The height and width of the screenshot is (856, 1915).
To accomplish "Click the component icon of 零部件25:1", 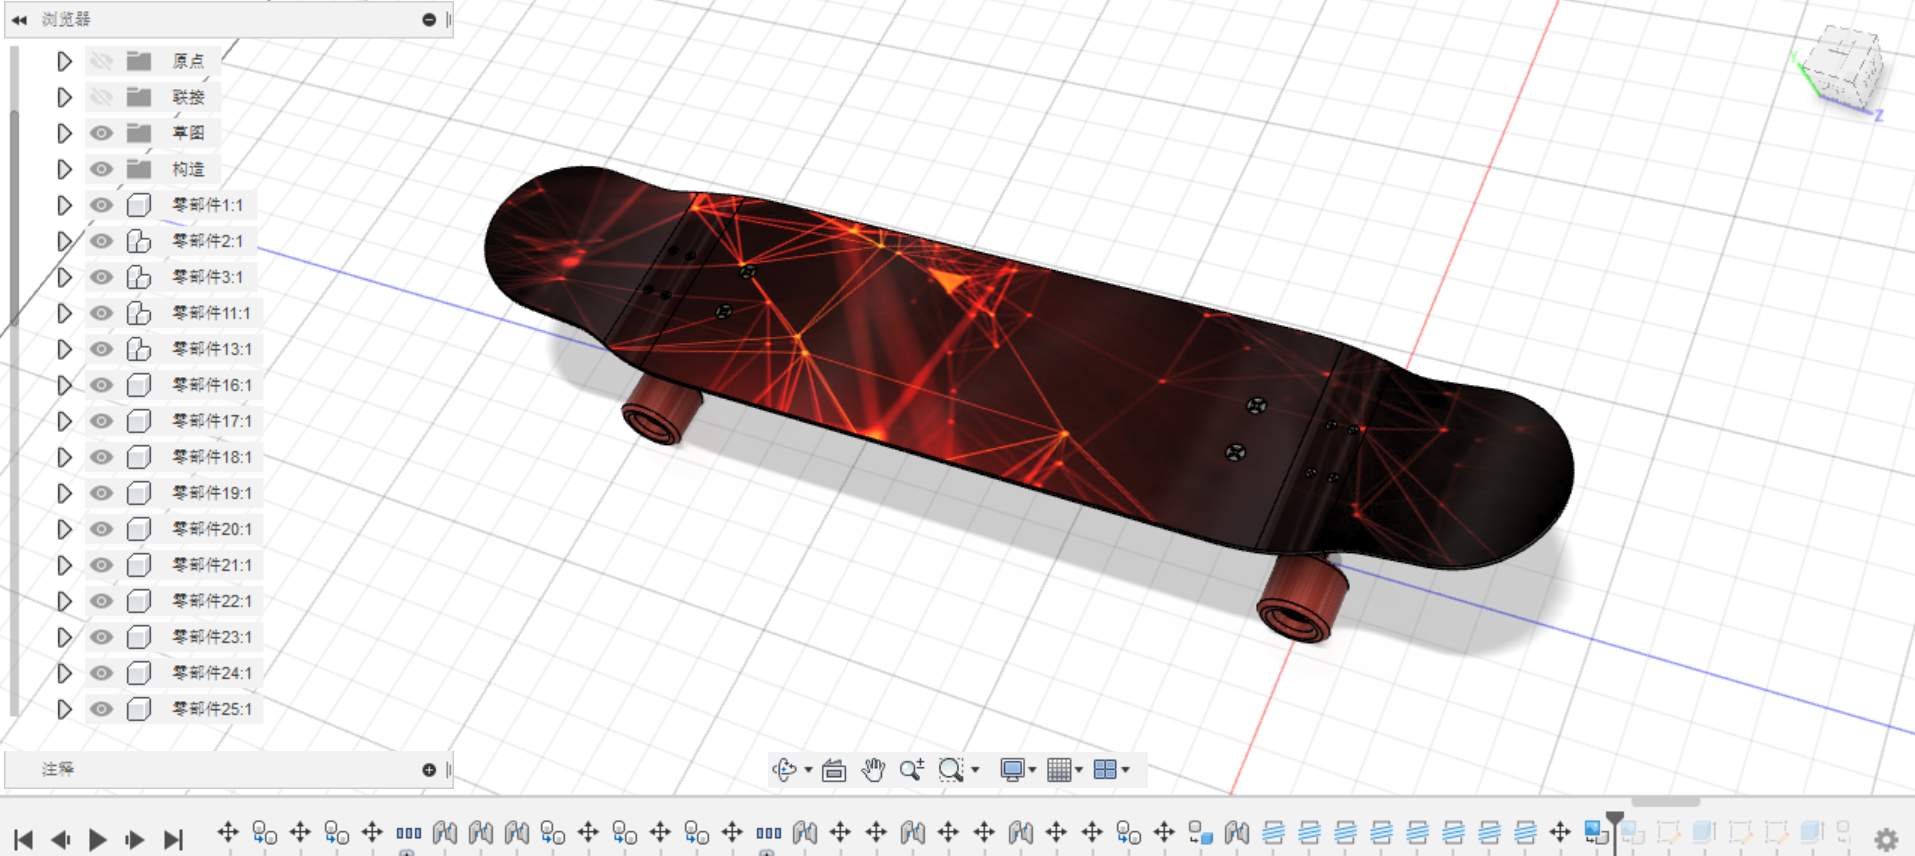I will pos(139,709).
